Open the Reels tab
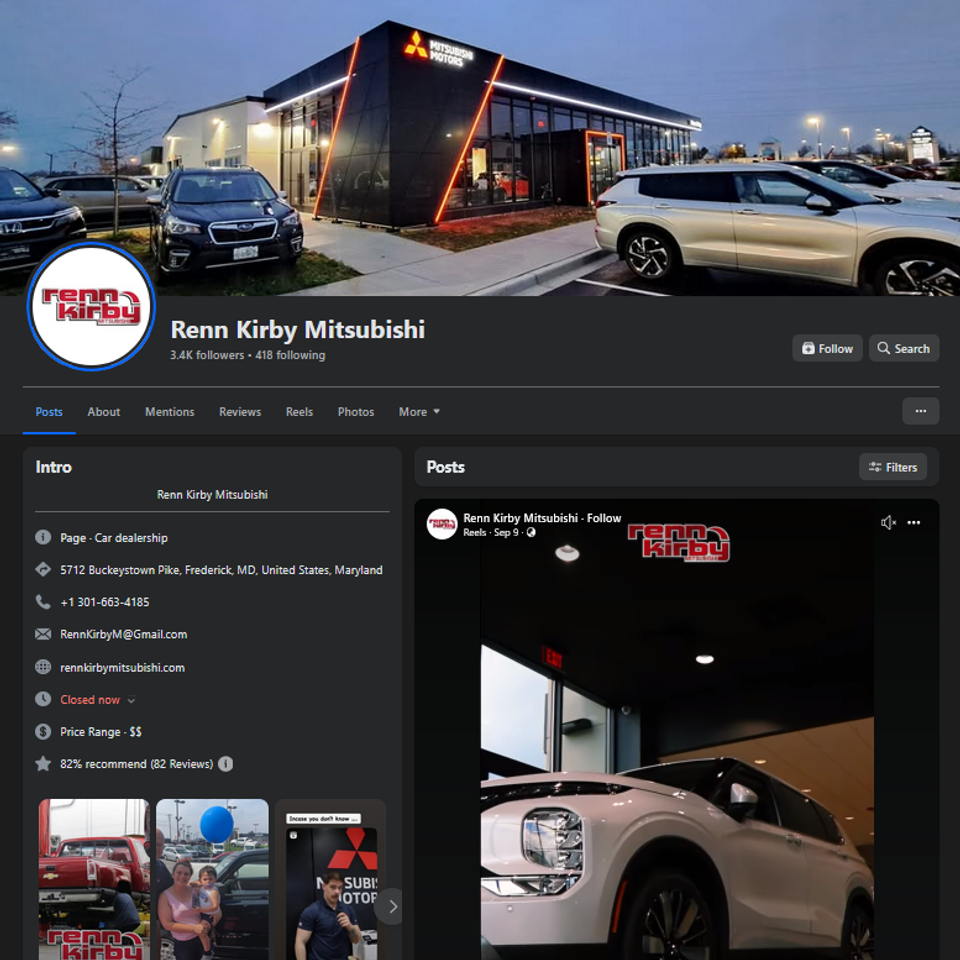 pyautogui.click(x=299, y=412)
